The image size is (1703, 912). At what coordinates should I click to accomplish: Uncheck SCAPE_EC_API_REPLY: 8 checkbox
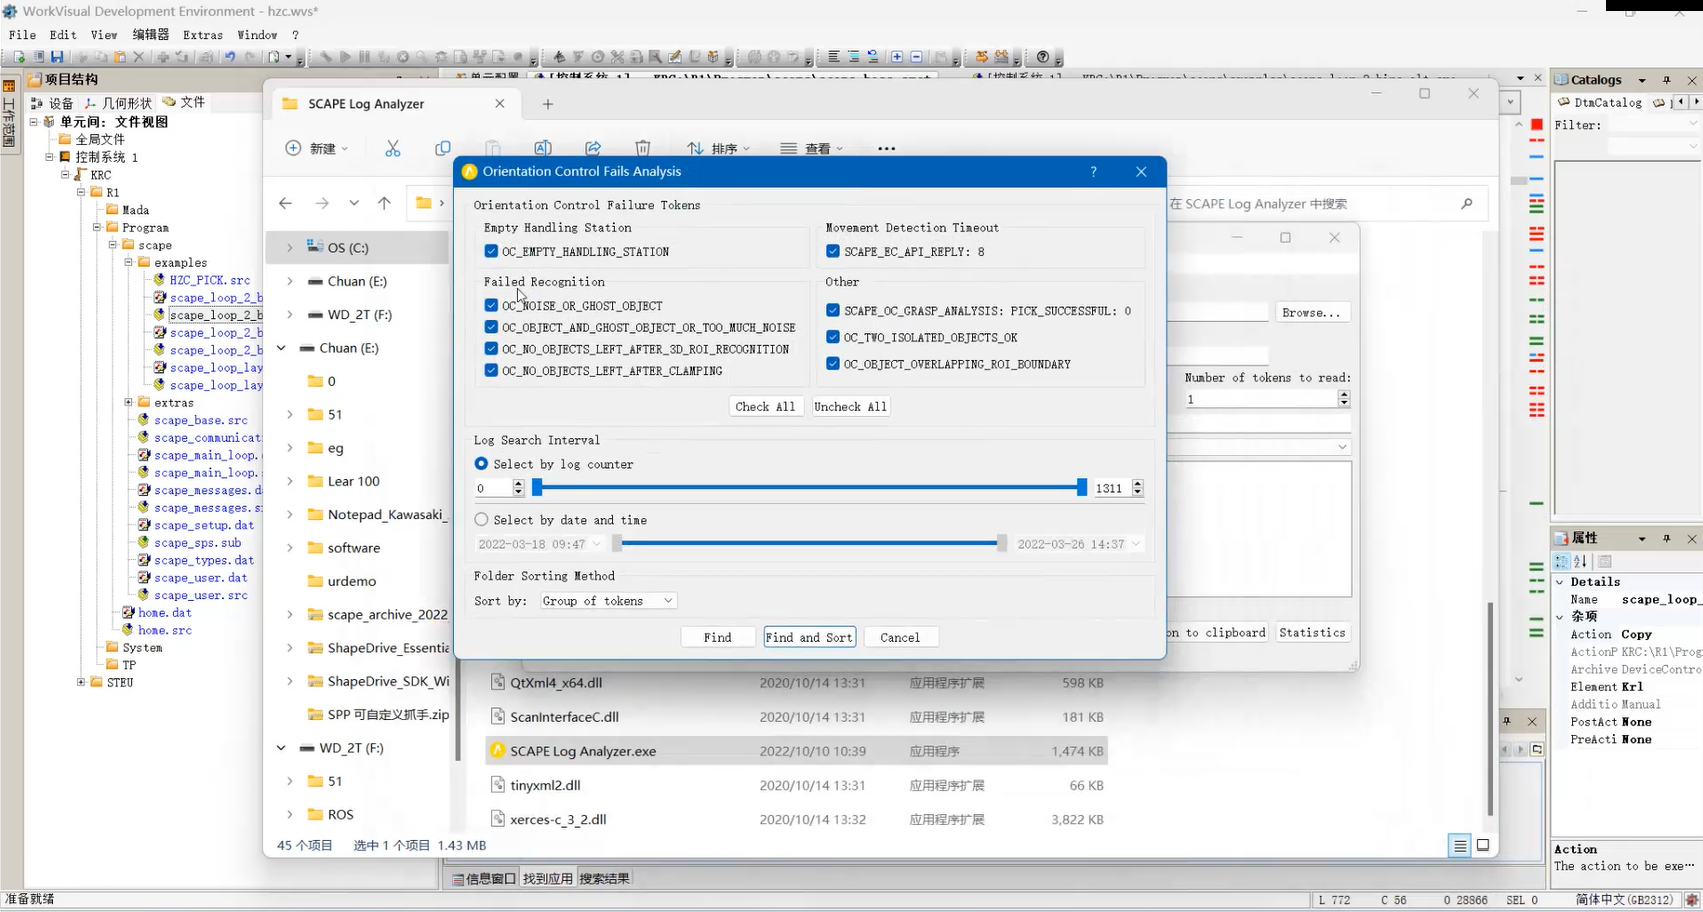click(x=833, y=251)
